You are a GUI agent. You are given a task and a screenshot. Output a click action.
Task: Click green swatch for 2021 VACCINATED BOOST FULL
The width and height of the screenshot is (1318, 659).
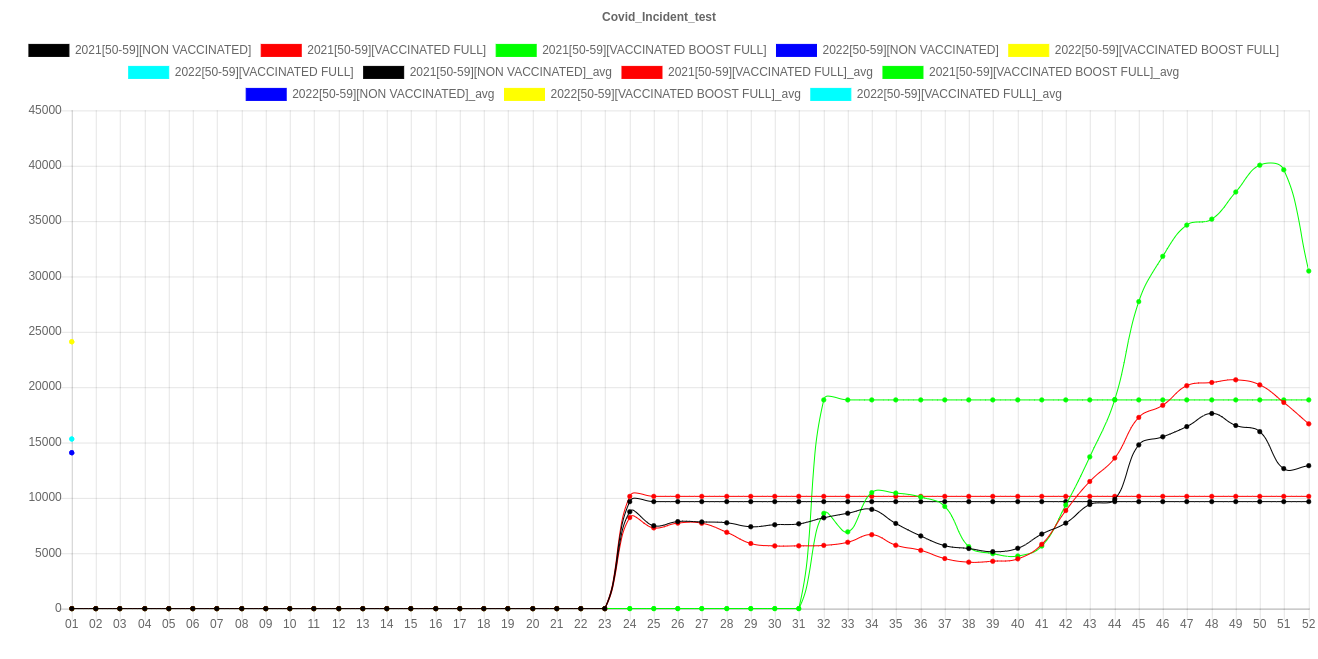[x=515, y=50]
